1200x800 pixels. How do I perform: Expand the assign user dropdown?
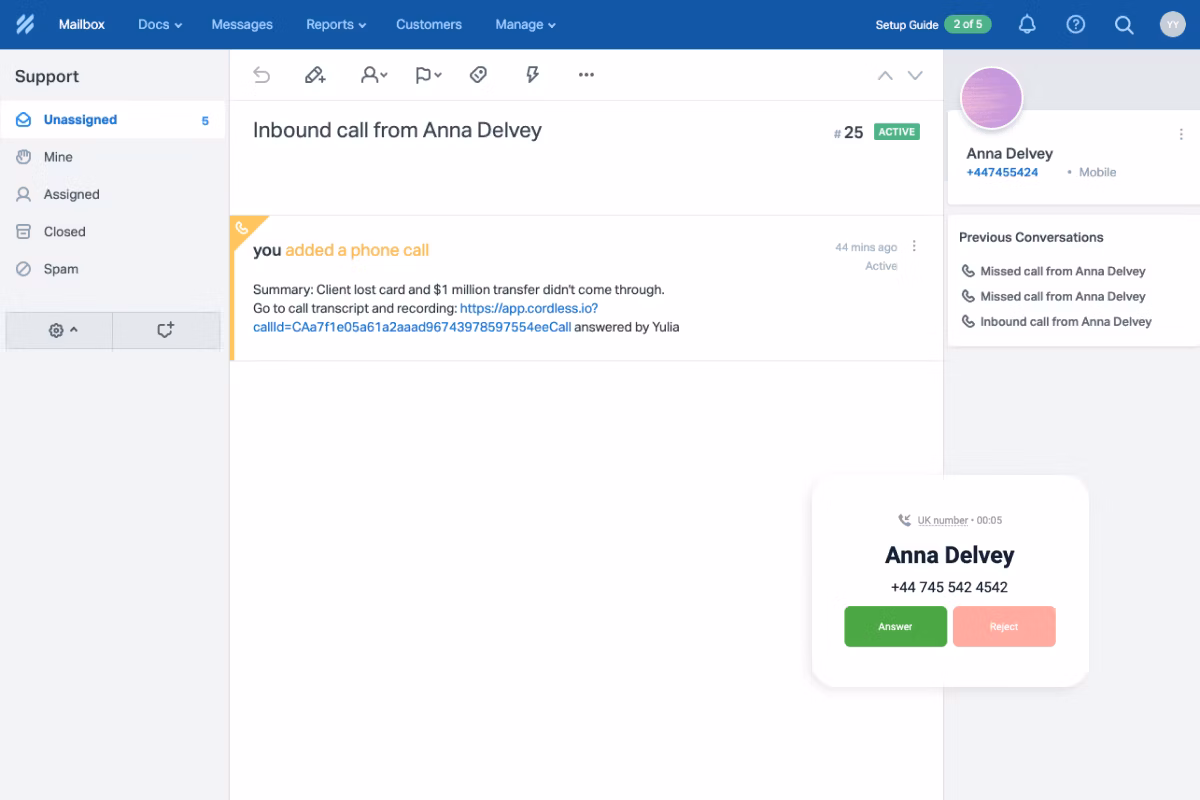click(x=374, y=75)
